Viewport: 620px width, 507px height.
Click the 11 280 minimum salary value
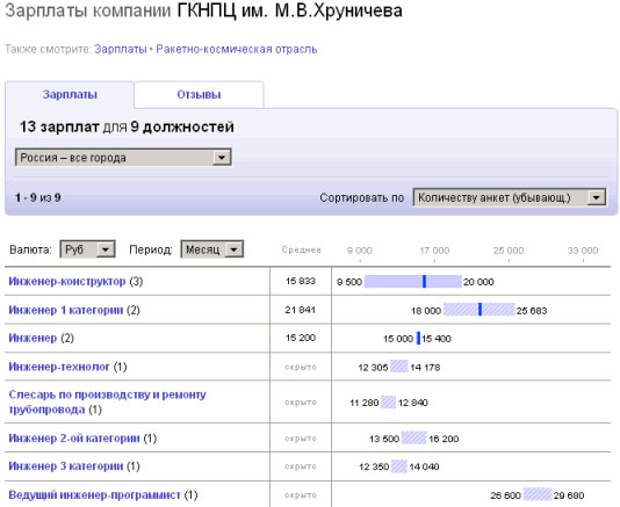(x=364, y=403)
